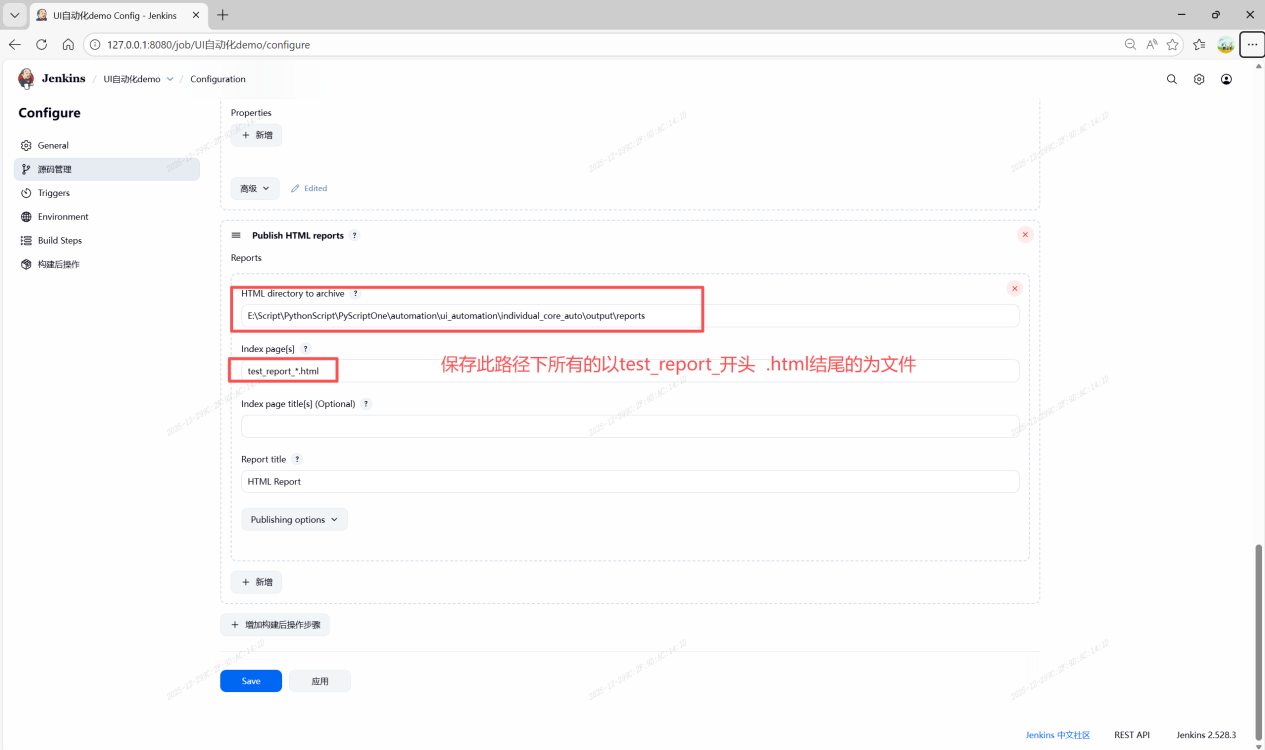Open the tab actions dropdown
The width and height of the screenshot is (1265, 750).
pos(14,15)
